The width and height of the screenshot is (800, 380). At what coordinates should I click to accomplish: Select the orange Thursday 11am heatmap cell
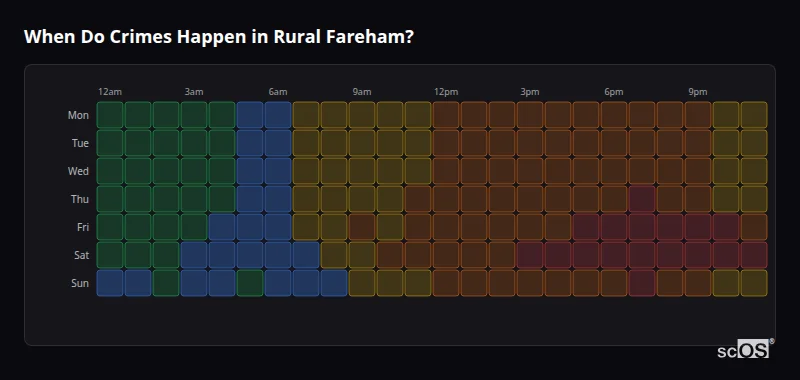(x=418, y=199)
